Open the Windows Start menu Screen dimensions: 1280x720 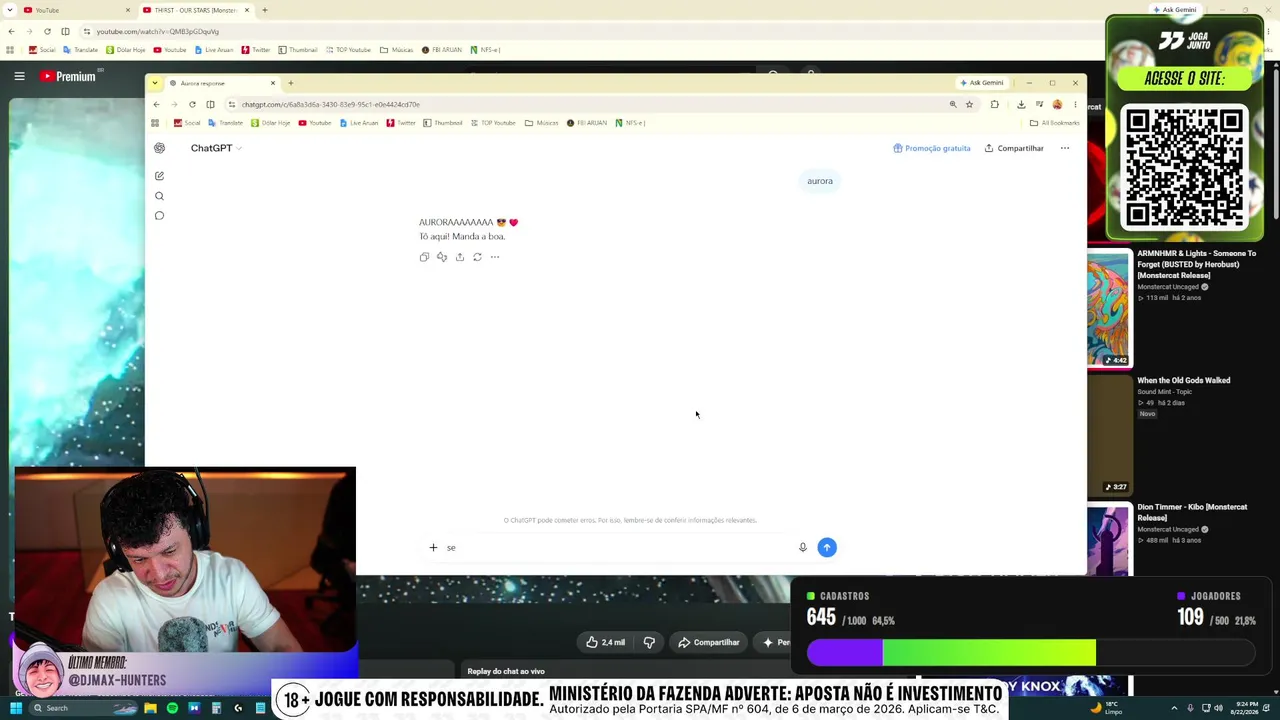tap(16, 708)
